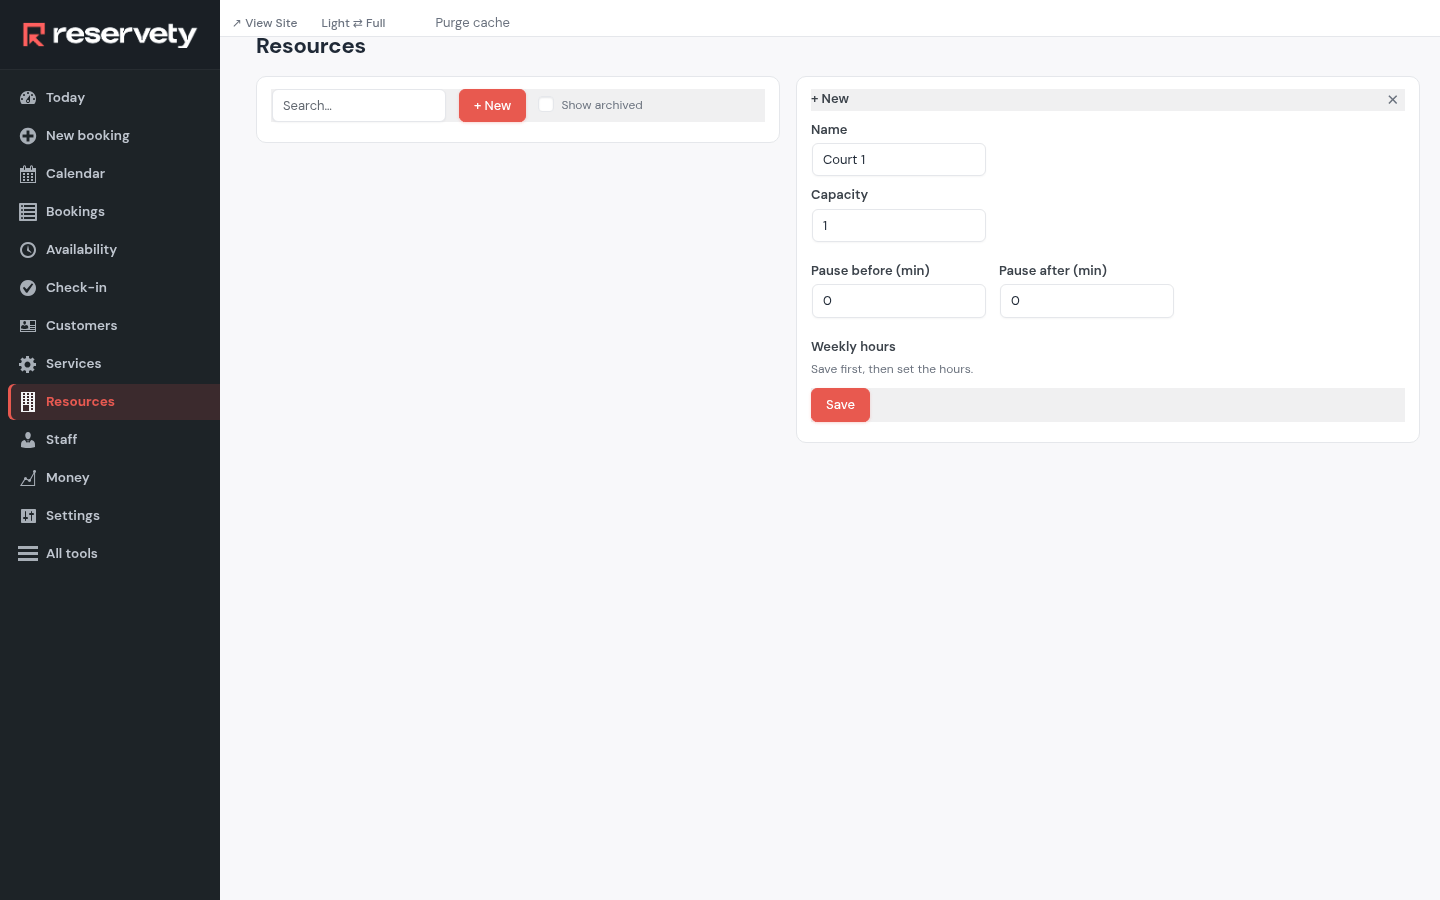Click the All tools hamburger icon
Image resolution: width=1440 pixels, height=900 pixels.
pyautogui.click(x=28, y=554)
